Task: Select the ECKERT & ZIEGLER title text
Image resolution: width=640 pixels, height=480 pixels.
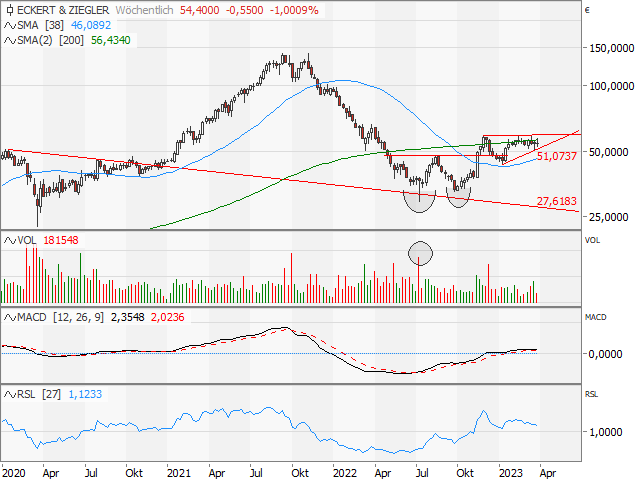Action: 63,10
